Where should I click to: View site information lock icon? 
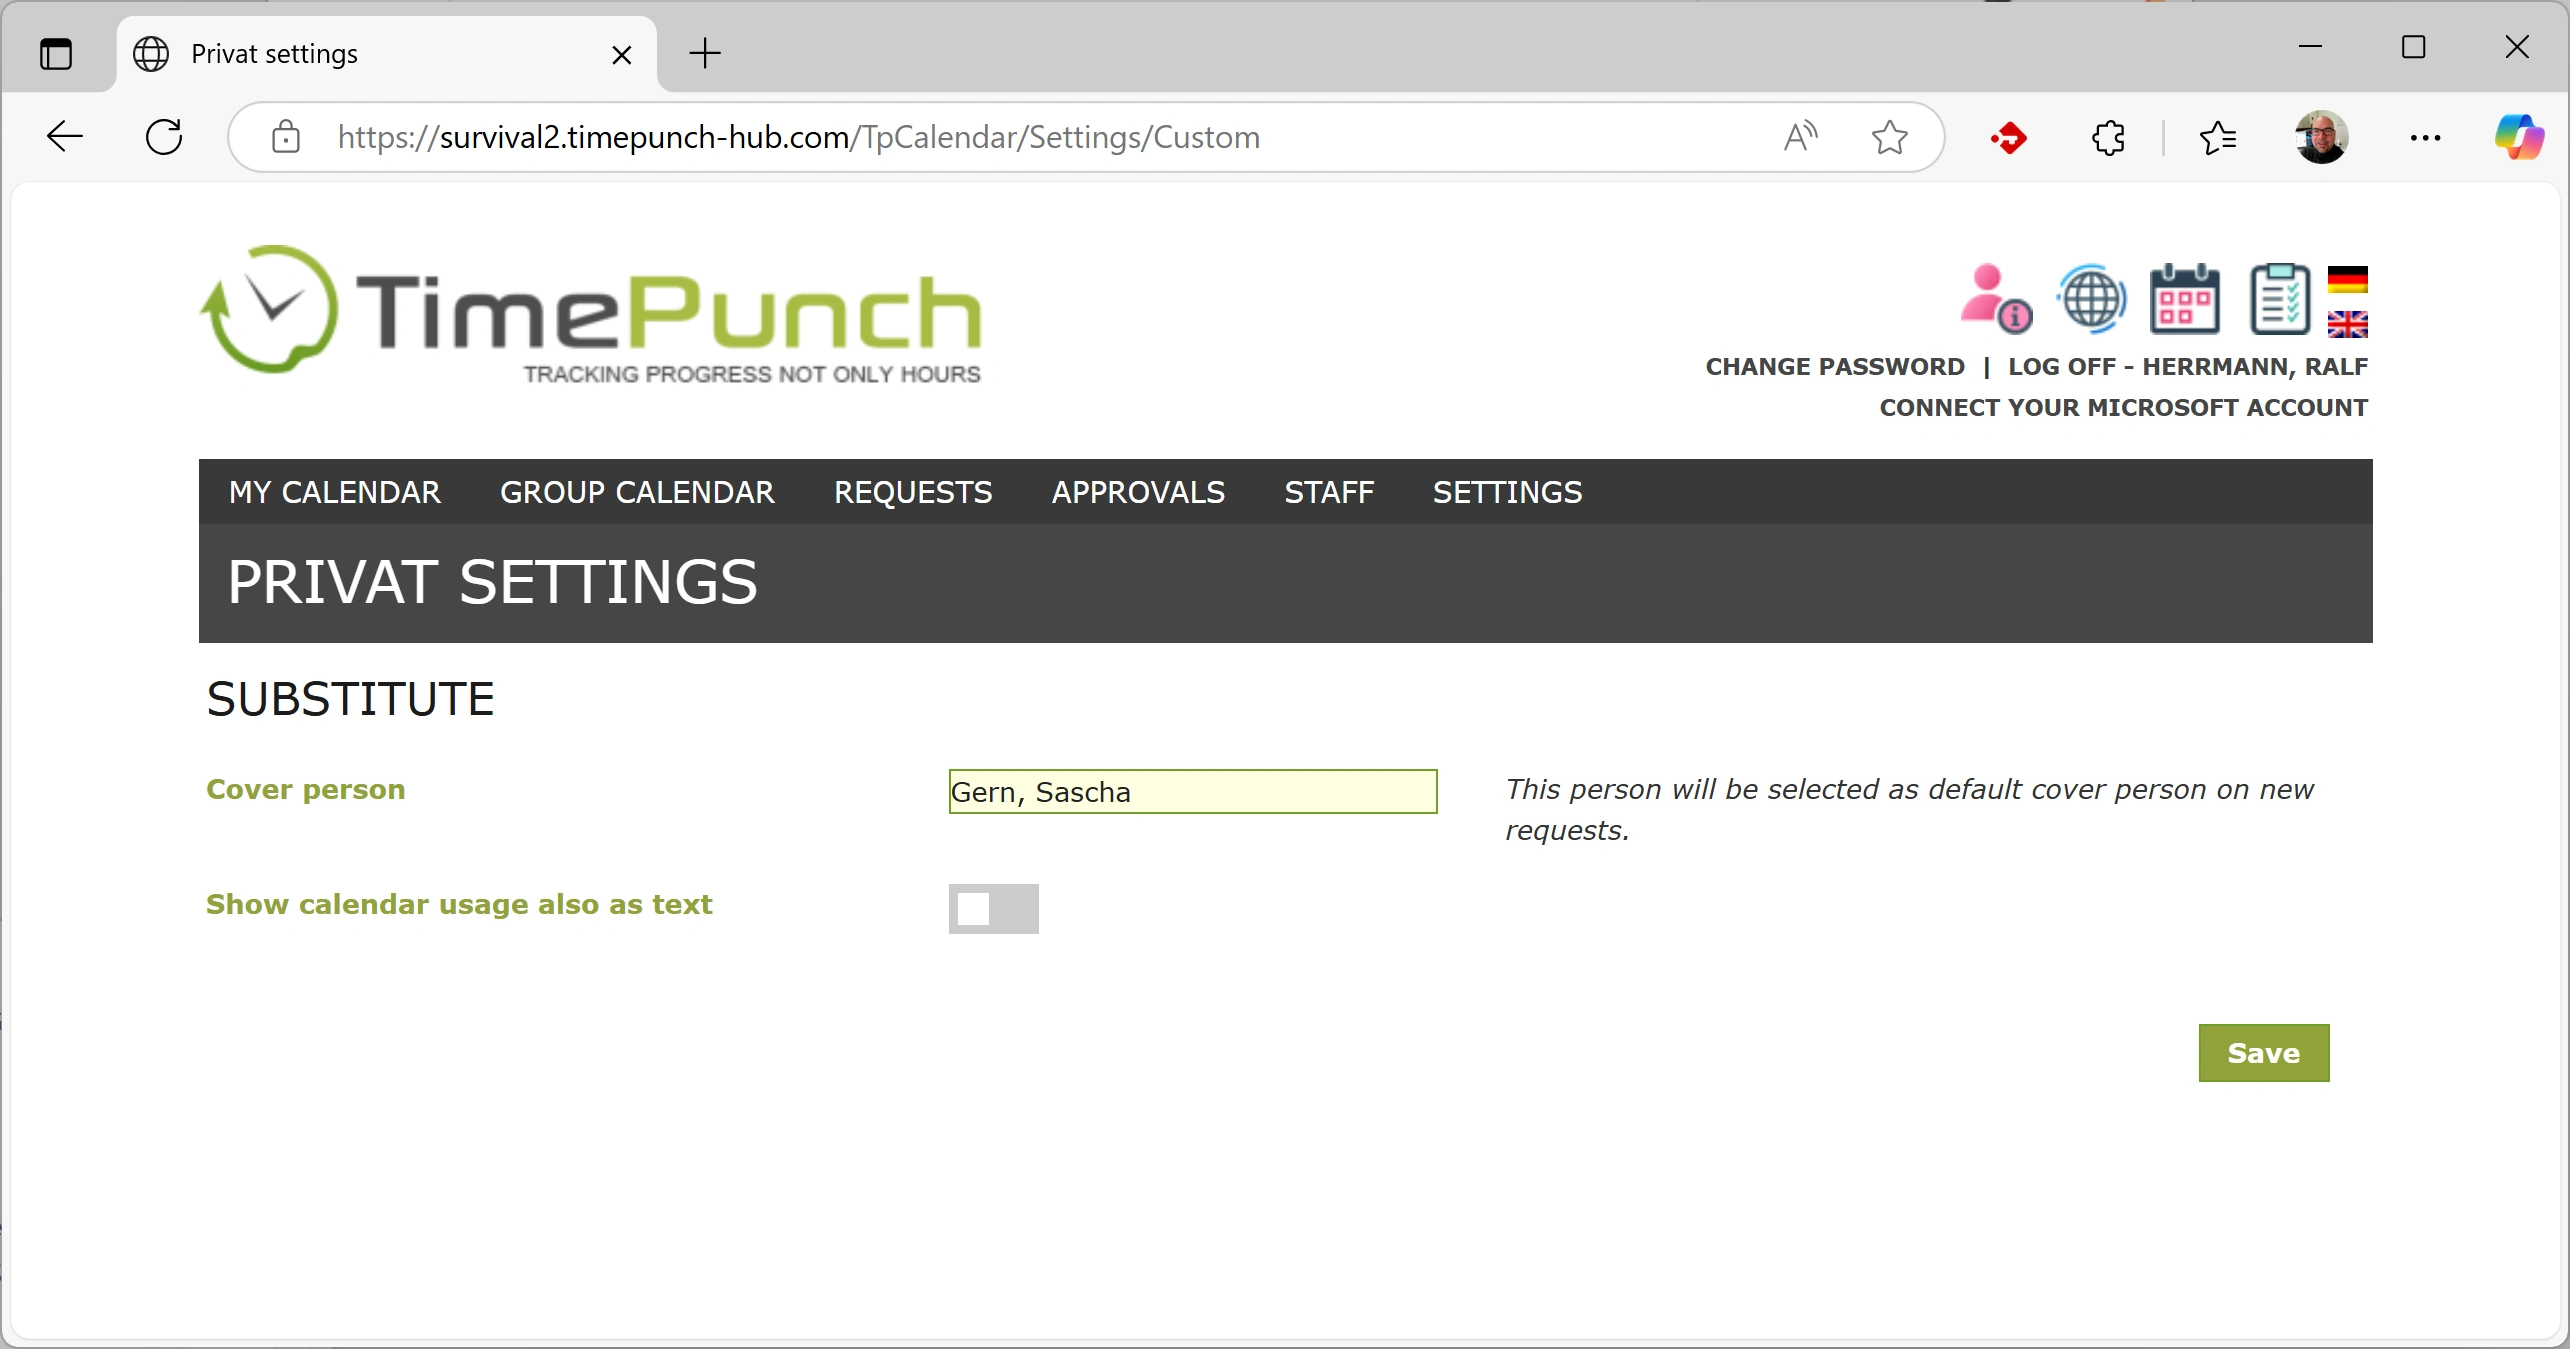(286, 137)
